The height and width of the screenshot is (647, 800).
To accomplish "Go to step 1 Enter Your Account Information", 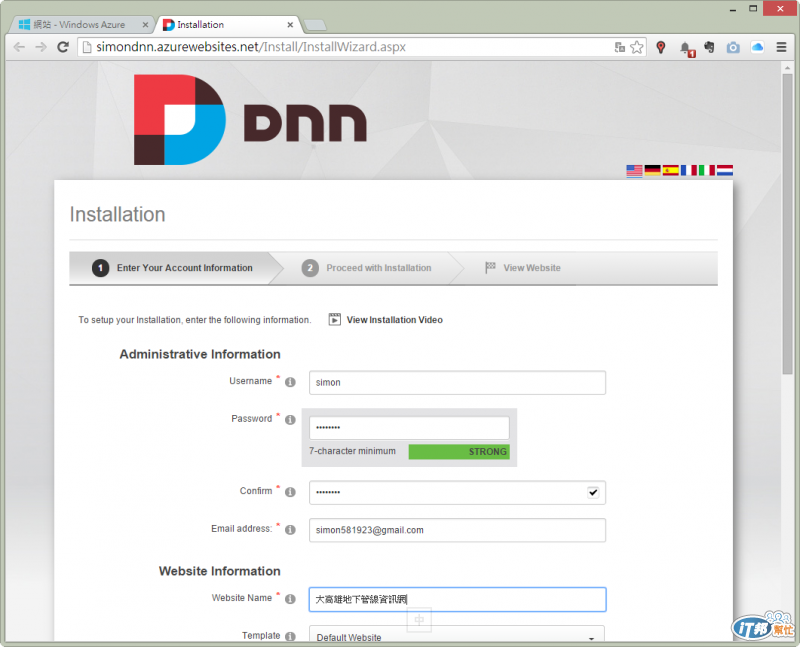I will pyautogui.click(x=172, y=268).
